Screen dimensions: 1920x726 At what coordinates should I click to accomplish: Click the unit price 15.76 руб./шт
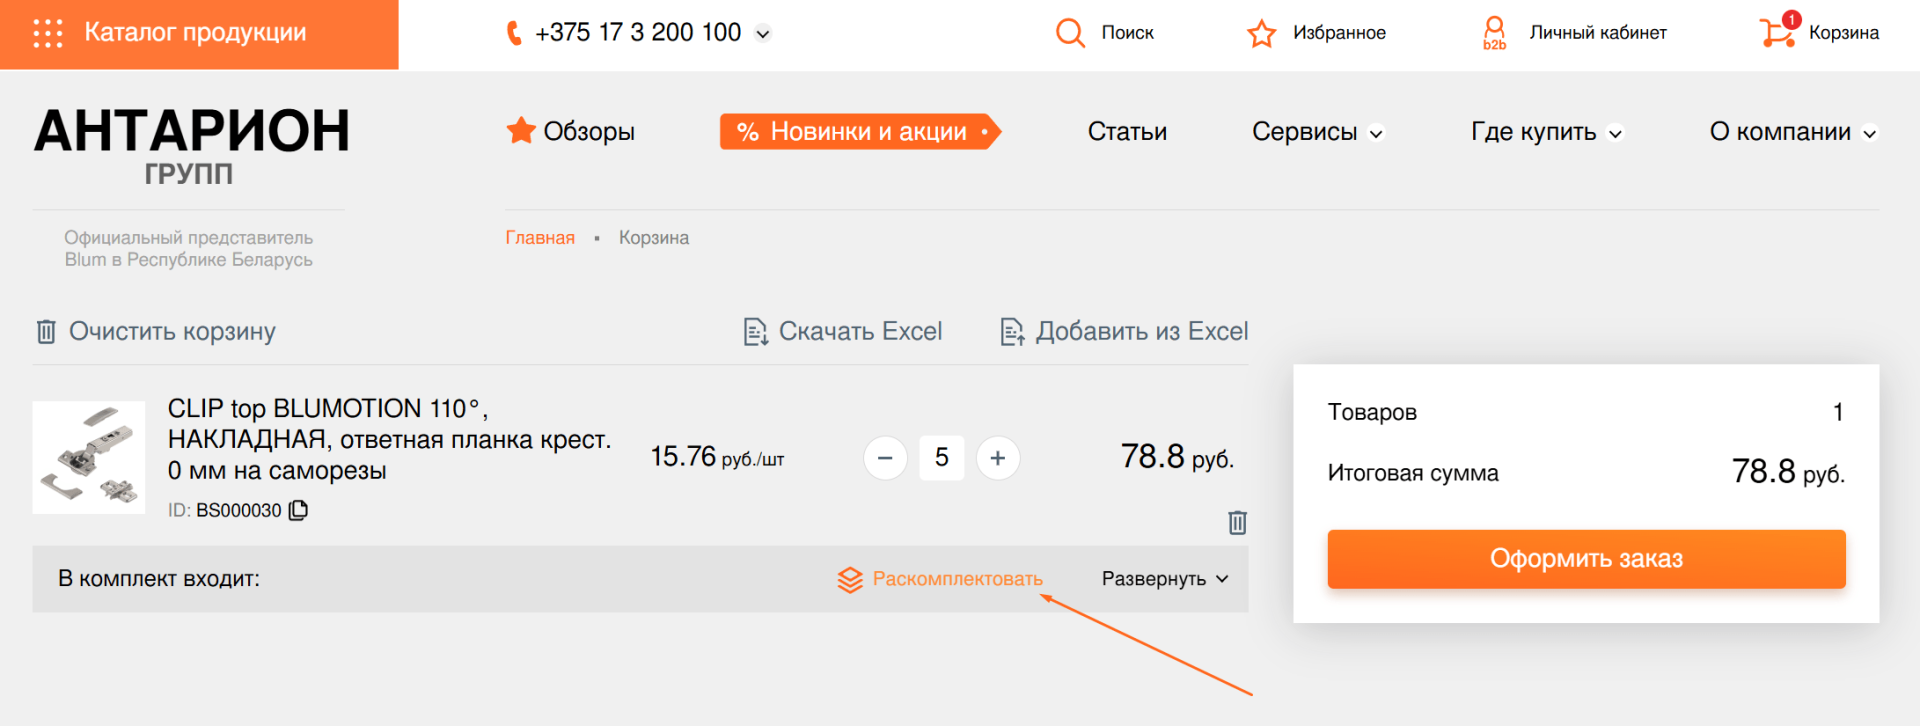coord(717,457)
